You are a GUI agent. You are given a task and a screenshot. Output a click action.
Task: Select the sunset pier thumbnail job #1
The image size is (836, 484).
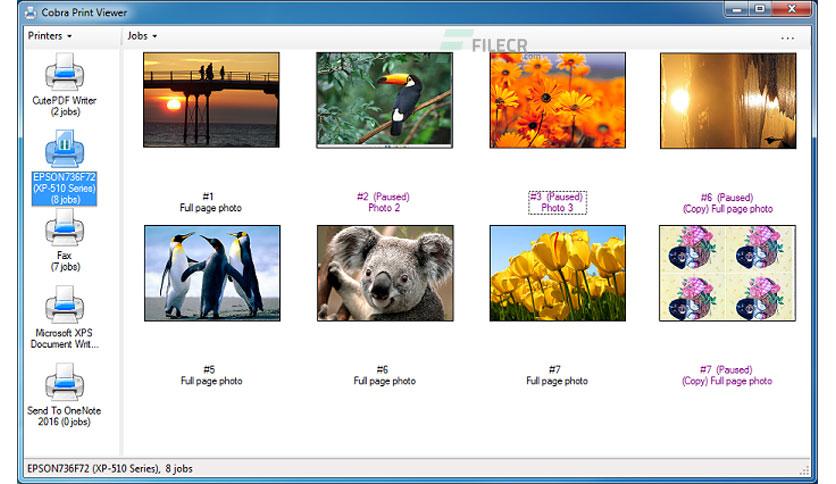(x=211, y=100)
